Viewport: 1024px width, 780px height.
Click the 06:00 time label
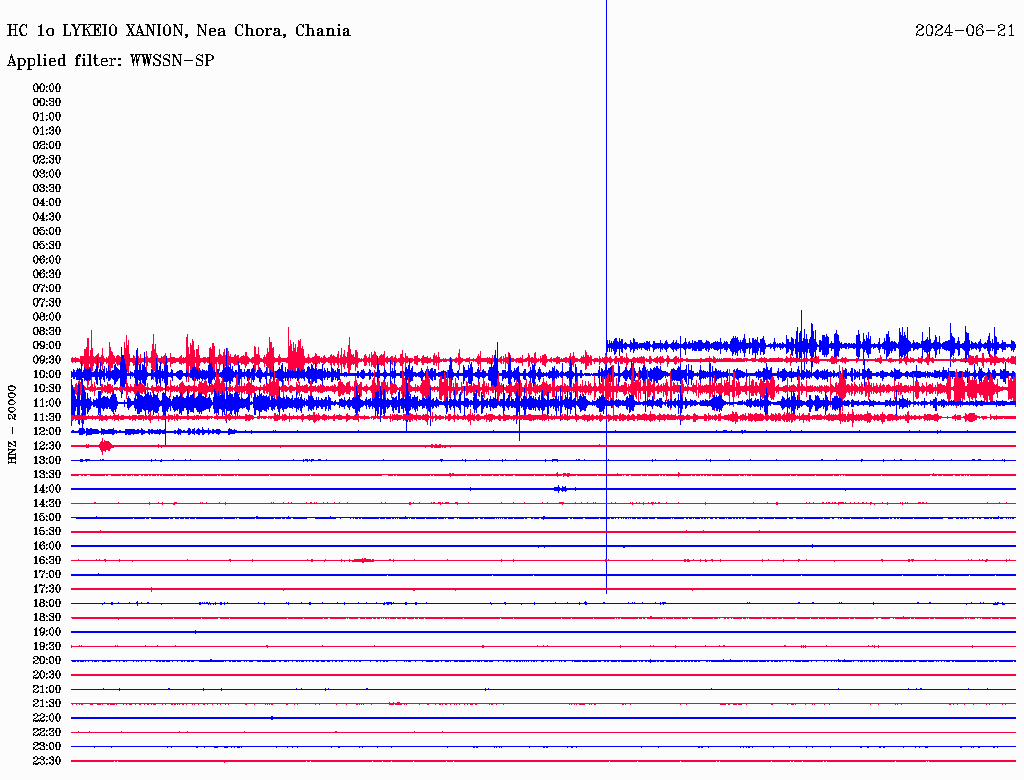click(46, 259)
